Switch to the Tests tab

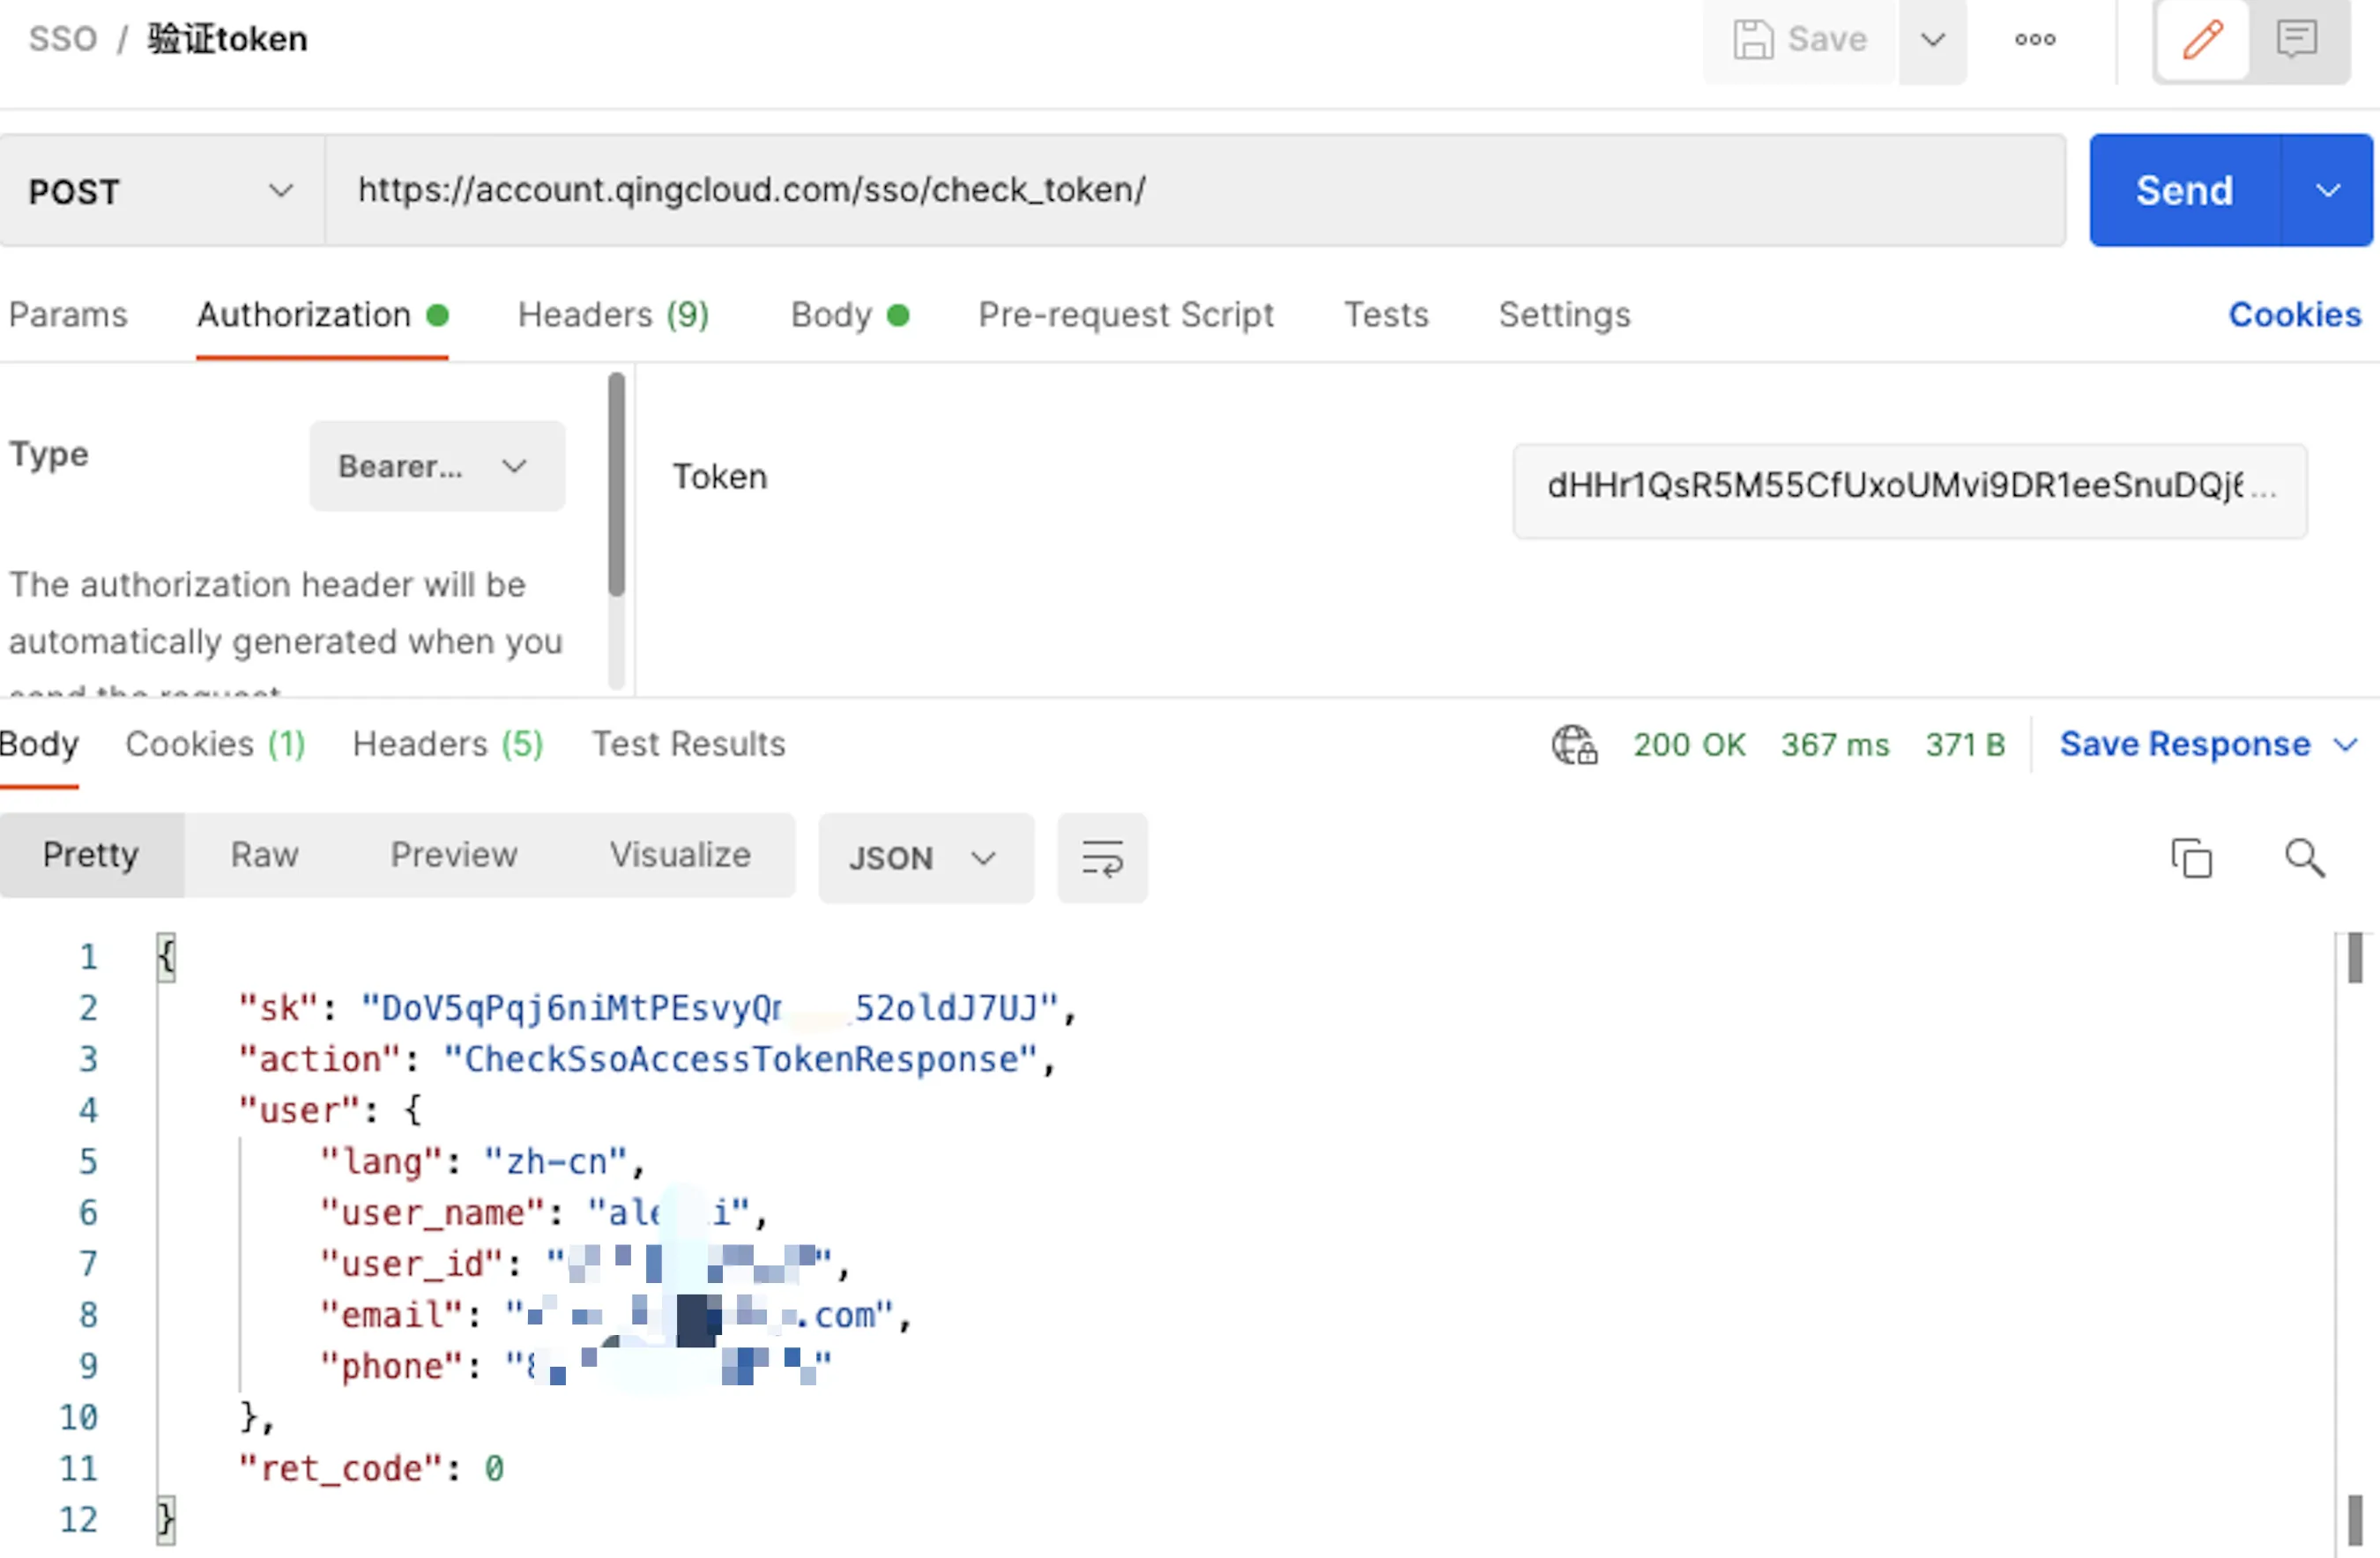pyautogui.click(x=1386, y=315)
